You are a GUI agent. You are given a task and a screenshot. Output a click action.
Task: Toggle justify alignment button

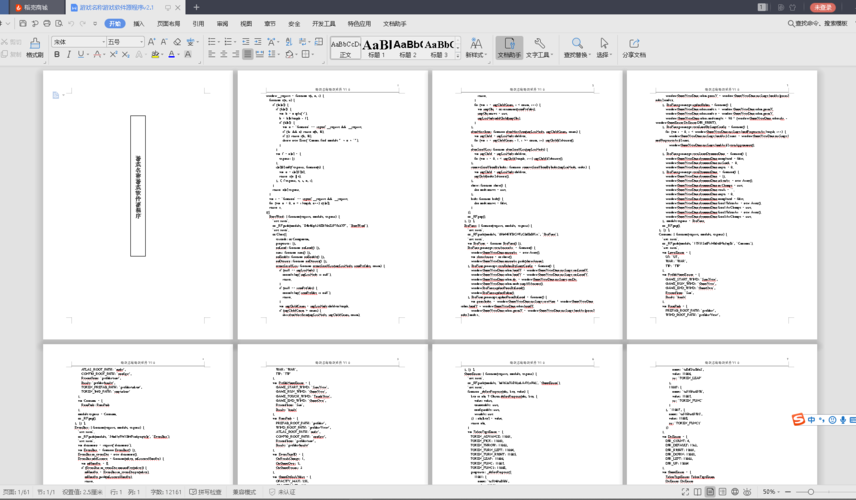[x=248, y=54]
